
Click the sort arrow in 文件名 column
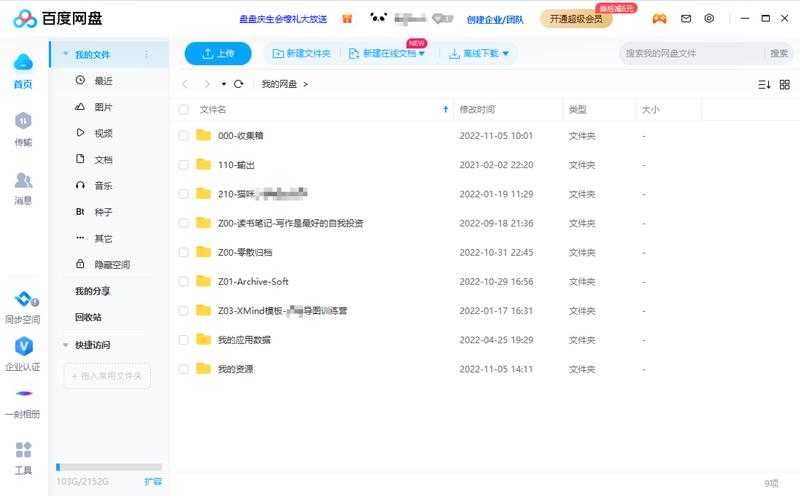click(x=445, y=109)
